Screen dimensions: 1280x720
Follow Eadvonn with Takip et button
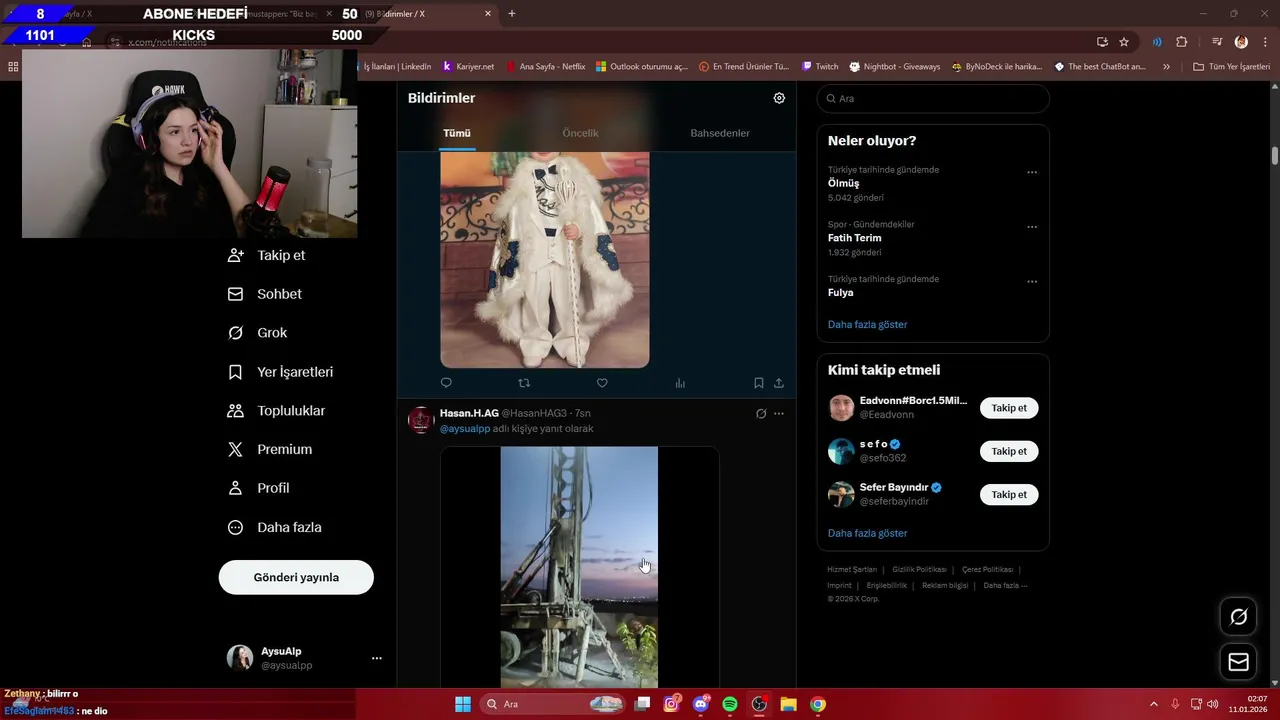coord(1009,408)
